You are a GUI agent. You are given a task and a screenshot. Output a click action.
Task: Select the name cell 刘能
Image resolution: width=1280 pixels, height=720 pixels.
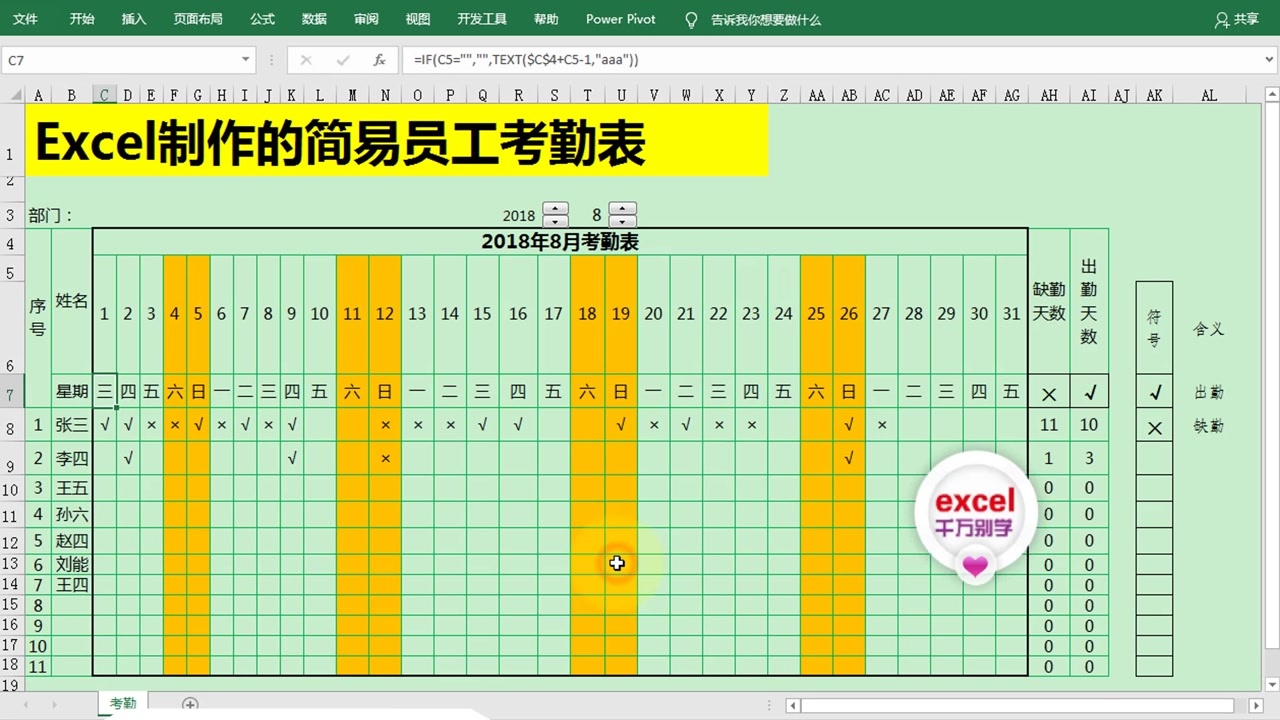pyautogui.click(x=72, y=565)
